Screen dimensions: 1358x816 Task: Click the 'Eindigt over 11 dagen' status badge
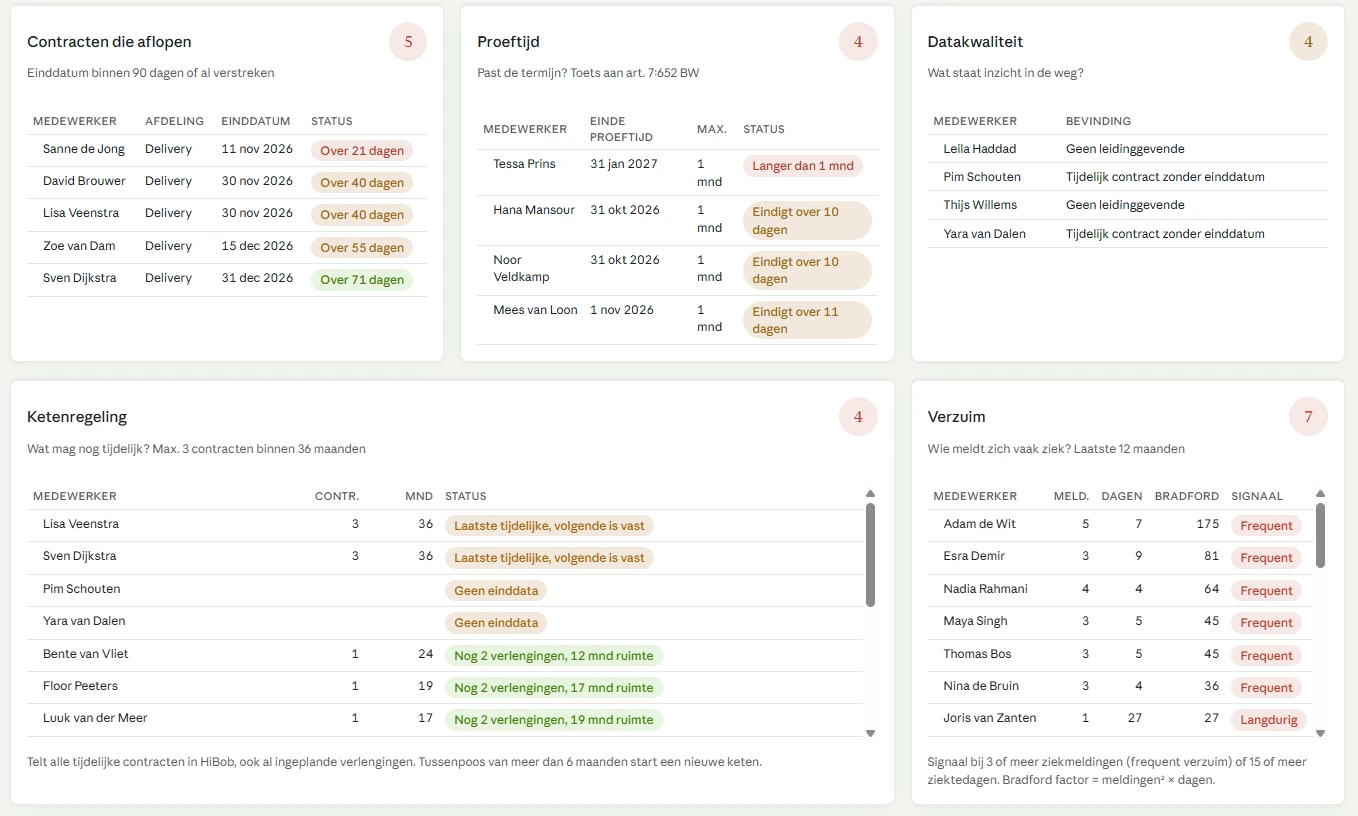click(807, 320)
